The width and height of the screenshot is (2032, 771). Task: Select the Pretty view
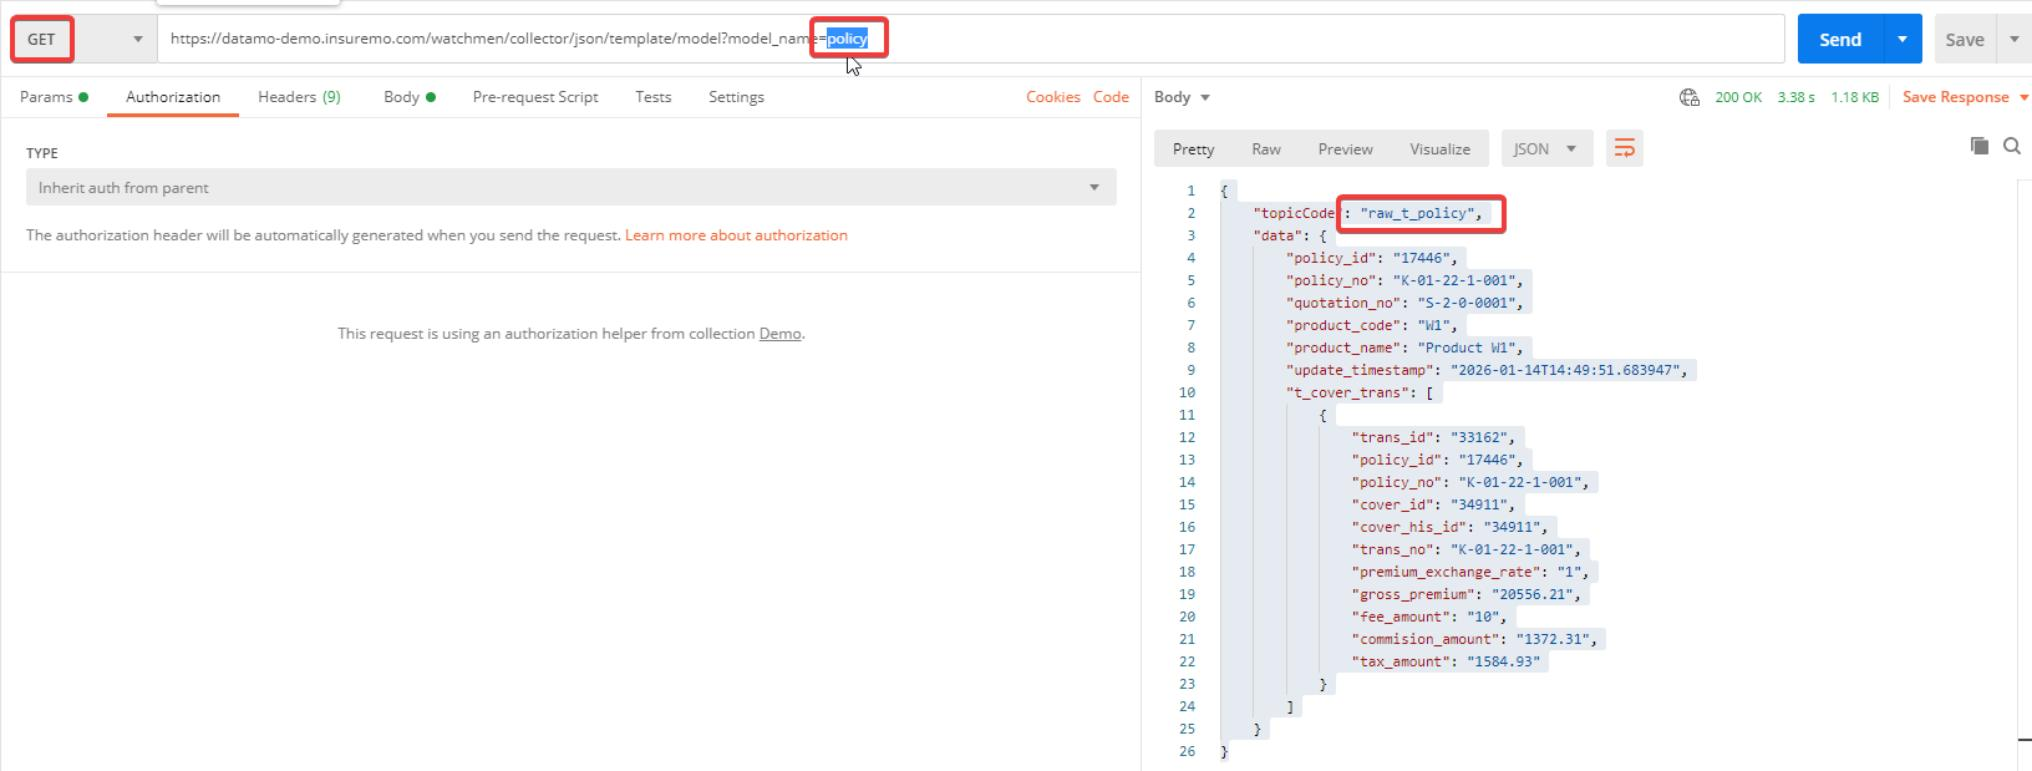pos(1193,149)
